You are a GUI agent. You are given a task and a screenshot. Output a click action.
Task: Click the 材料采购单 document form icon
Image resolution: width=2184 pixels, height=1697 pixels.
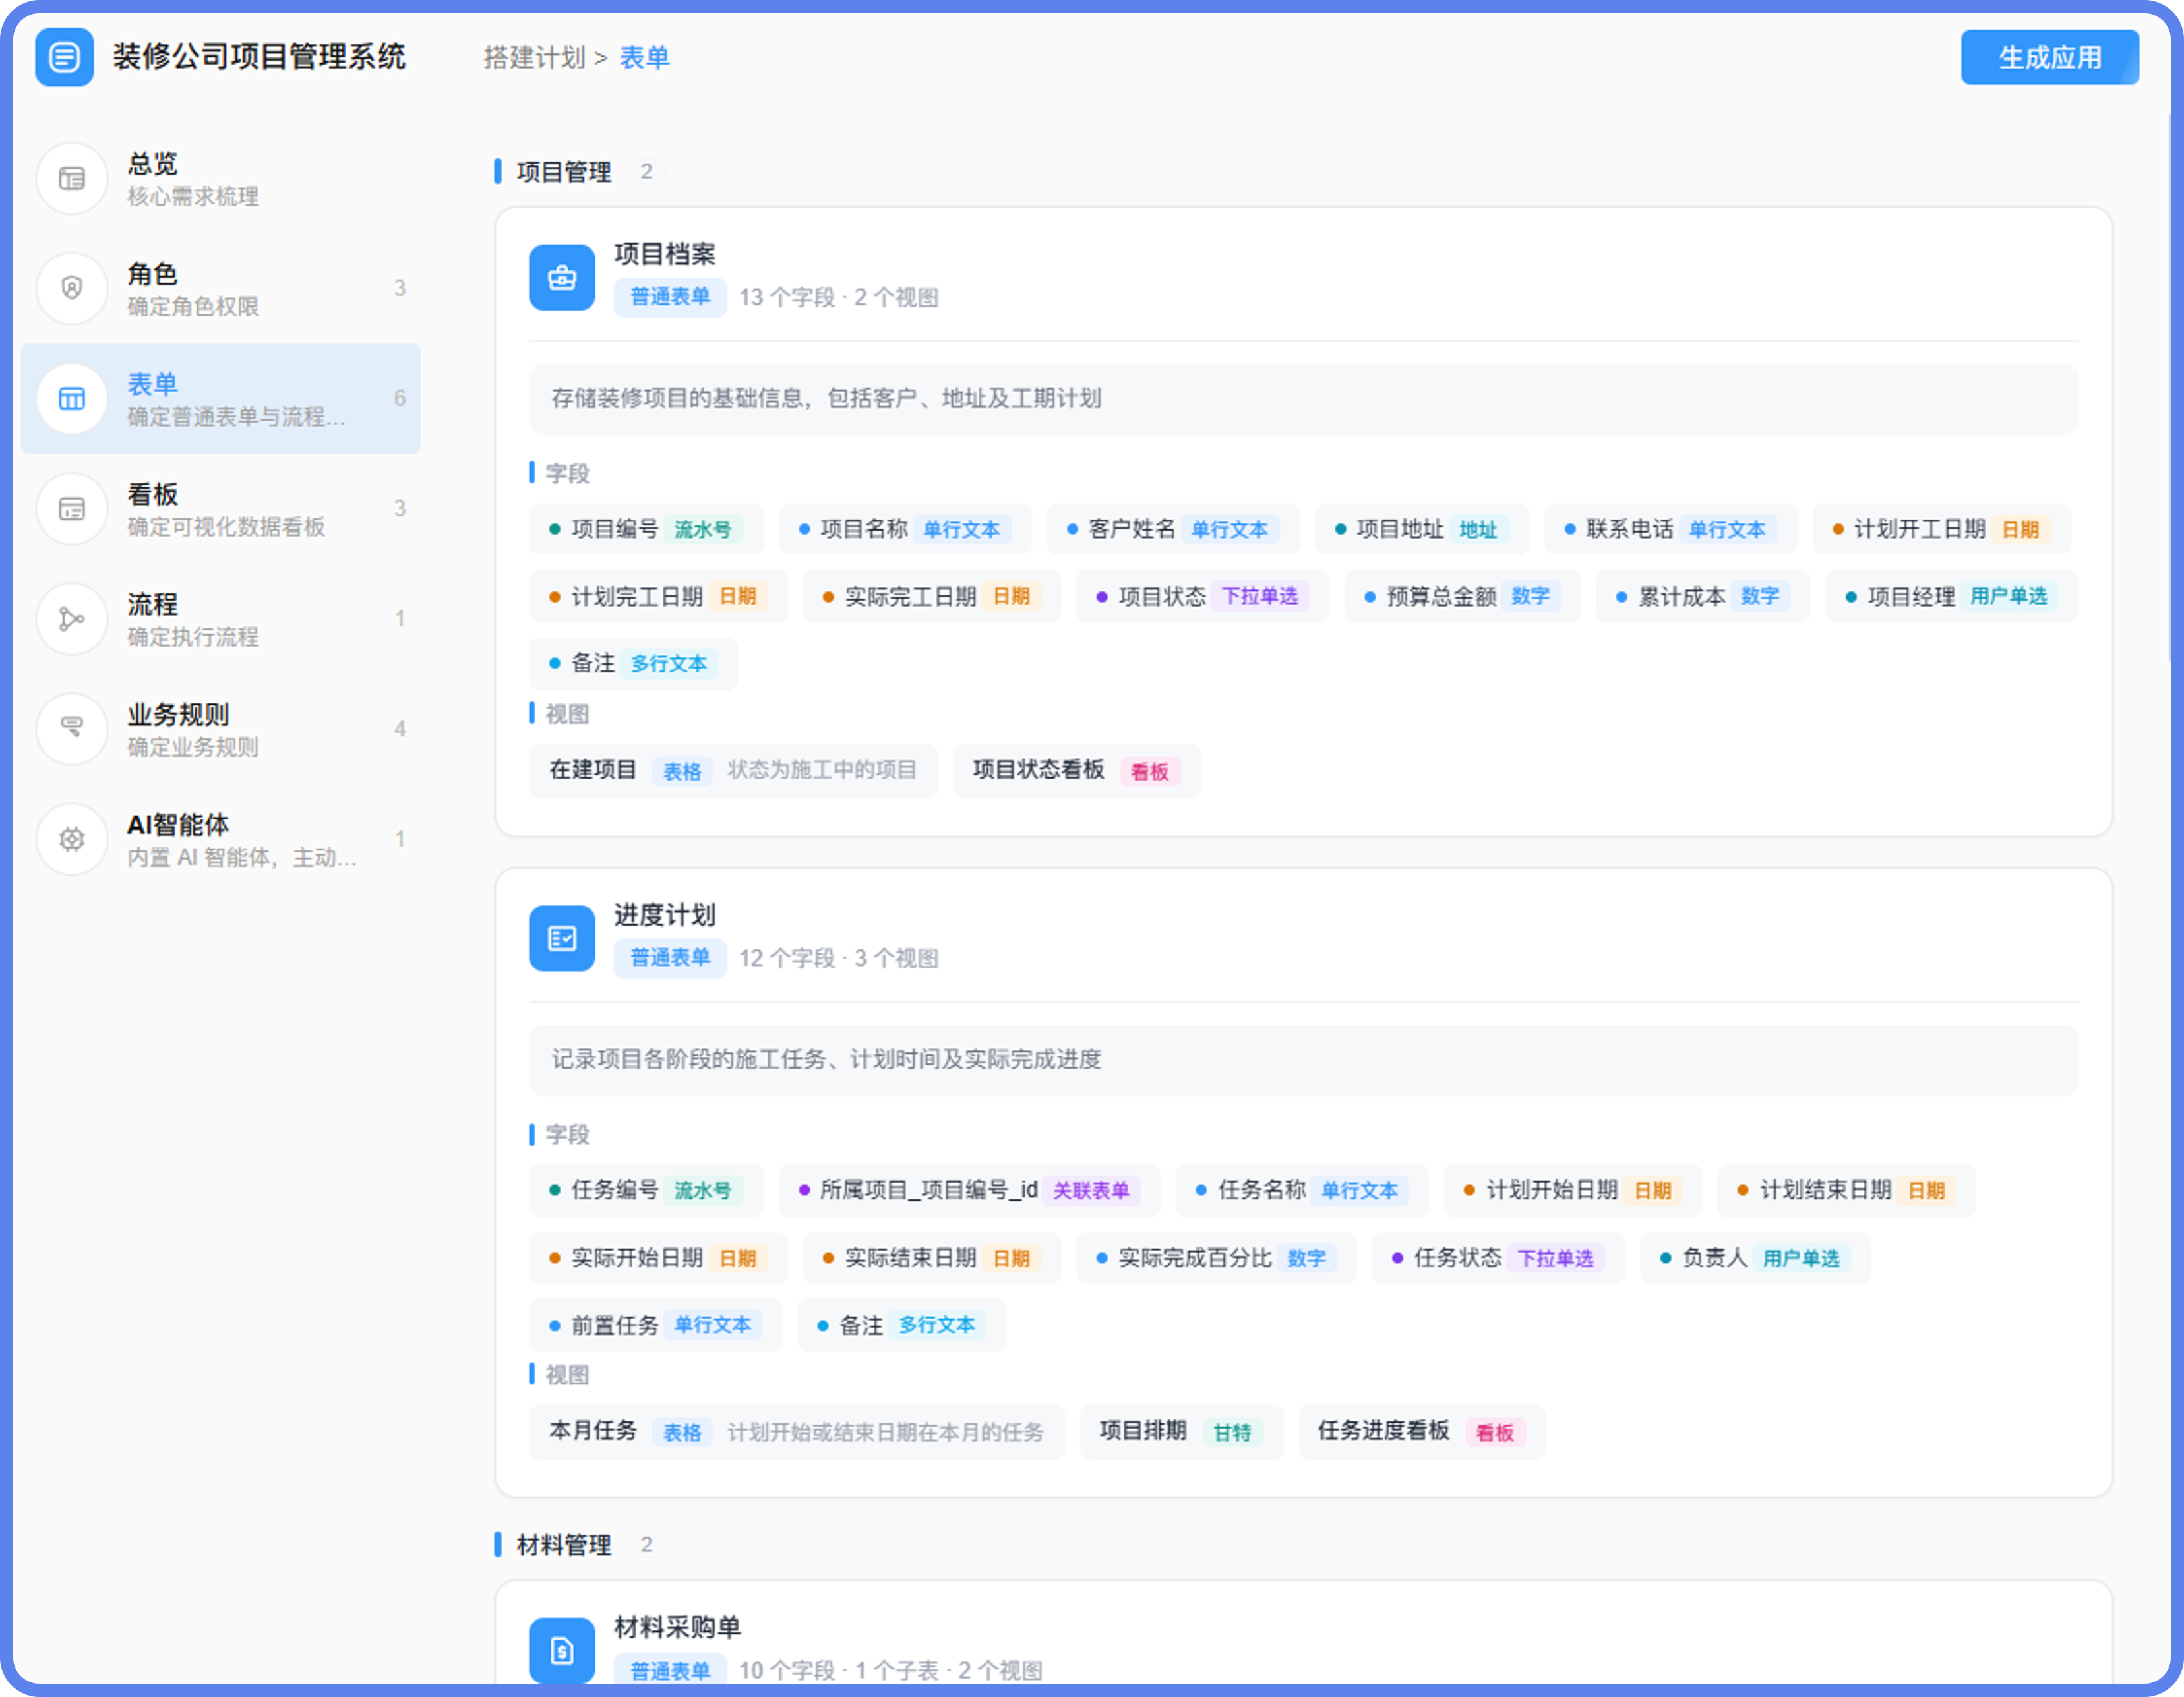pyautogui.click(x=562, y=1650)
